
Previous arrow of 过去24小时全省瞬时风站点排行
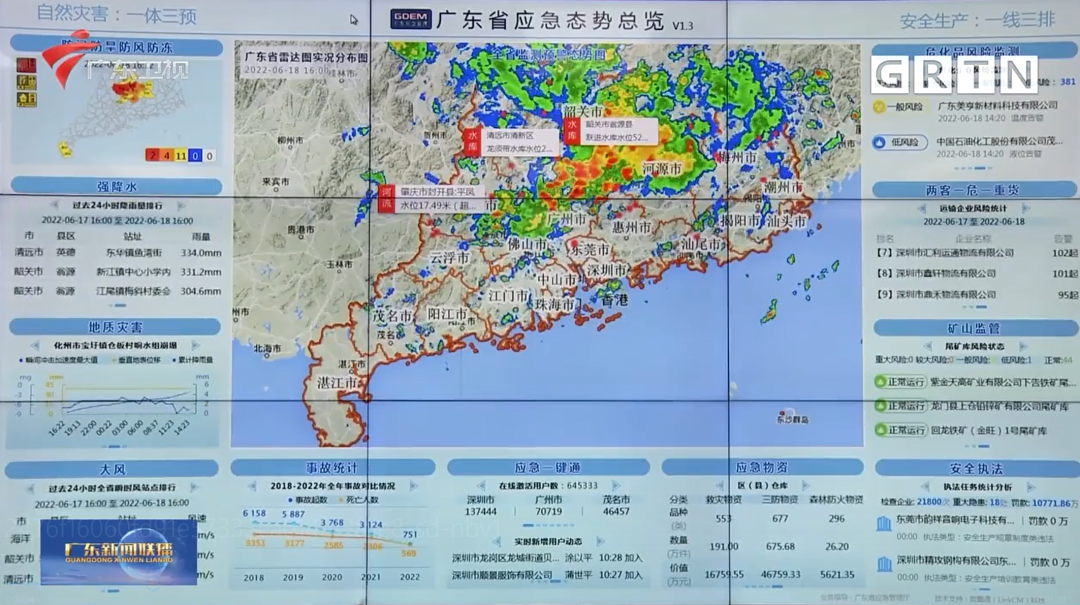coord(31,488)
